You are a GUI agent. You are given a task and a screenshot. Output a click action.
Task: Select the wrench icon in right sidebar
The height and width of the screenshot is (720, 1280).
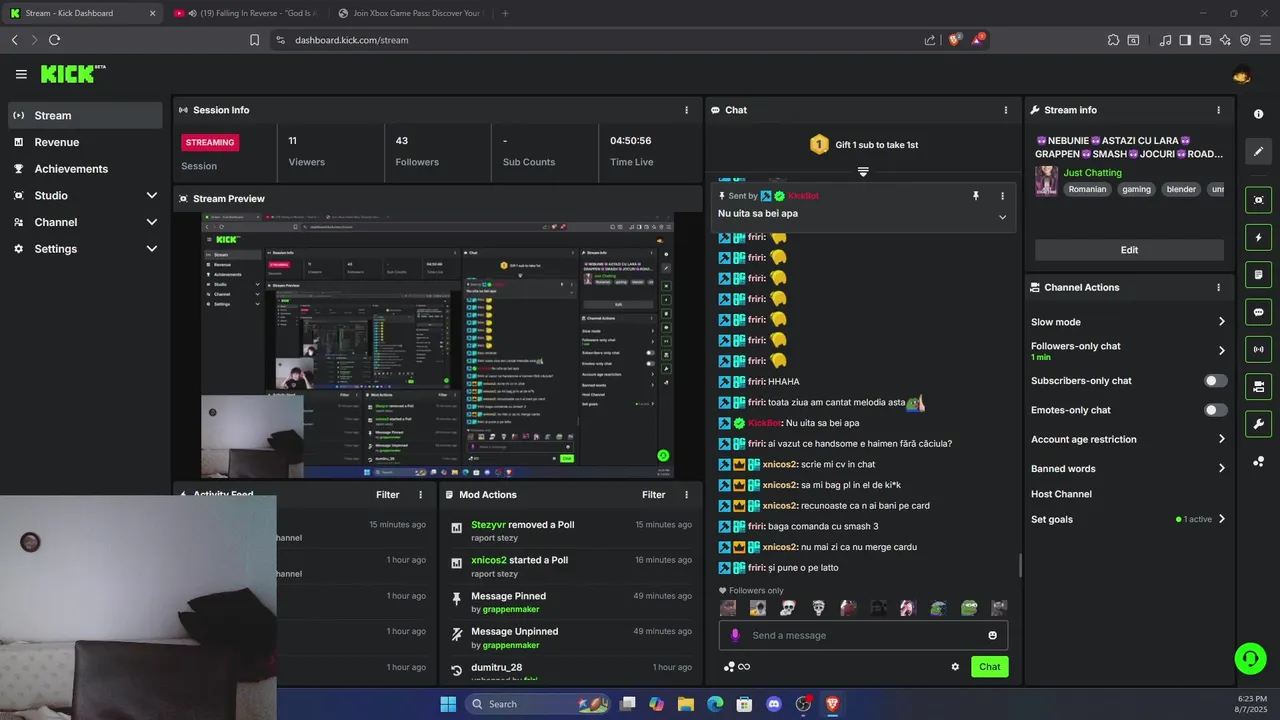click(x=1258, y=423)
